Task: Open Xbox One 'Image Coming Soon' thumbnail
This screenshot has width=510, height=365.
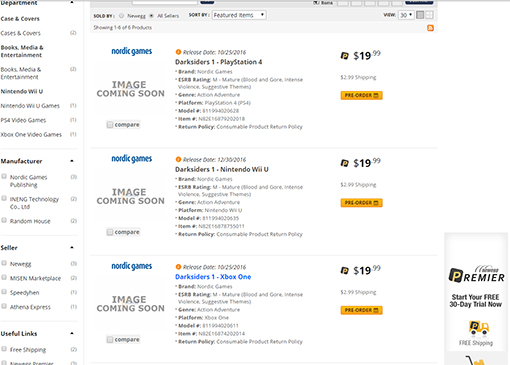Action: pos(130,304)
